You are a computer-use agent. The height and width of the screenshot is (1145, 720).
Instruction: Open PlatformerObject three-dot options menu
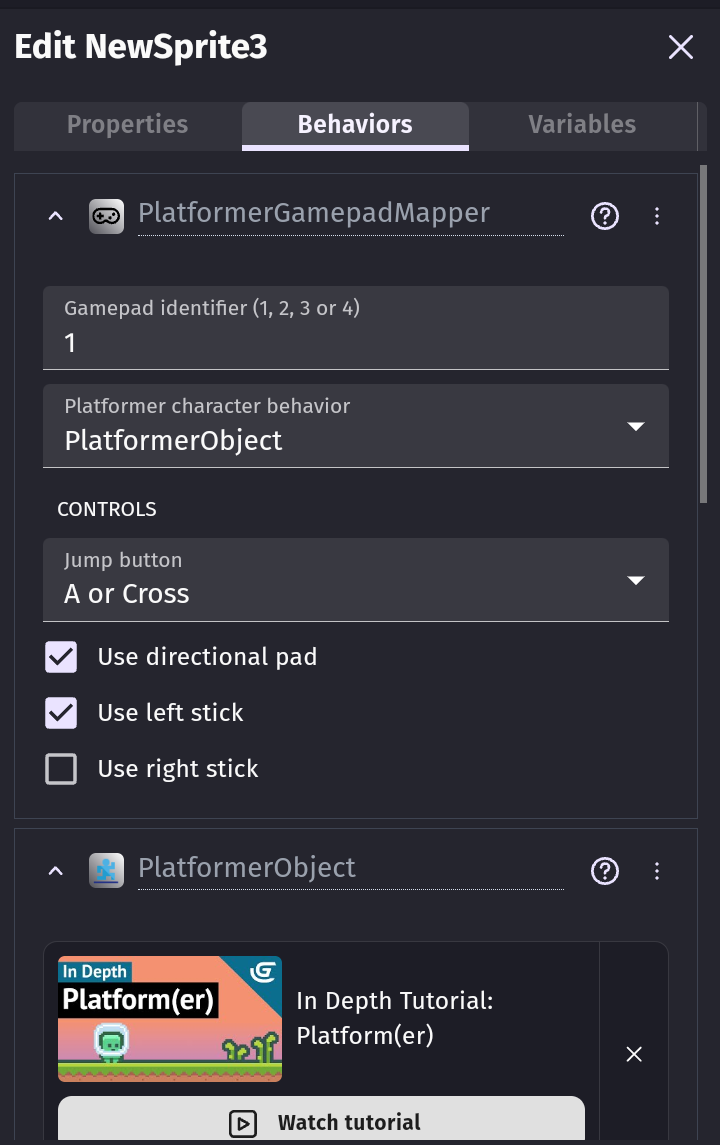pos(657,870)
